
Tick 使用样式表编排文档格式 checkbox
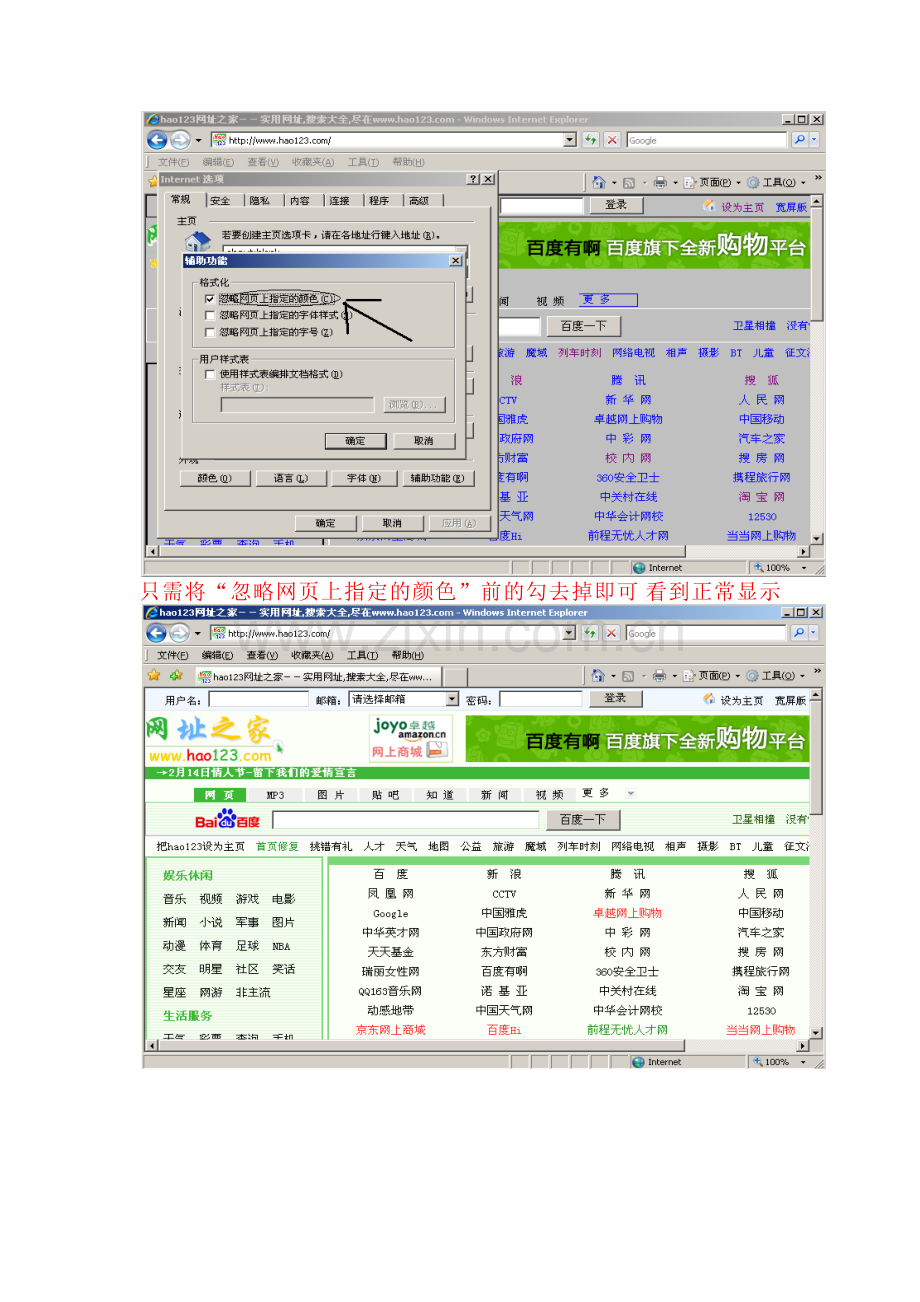209,374
